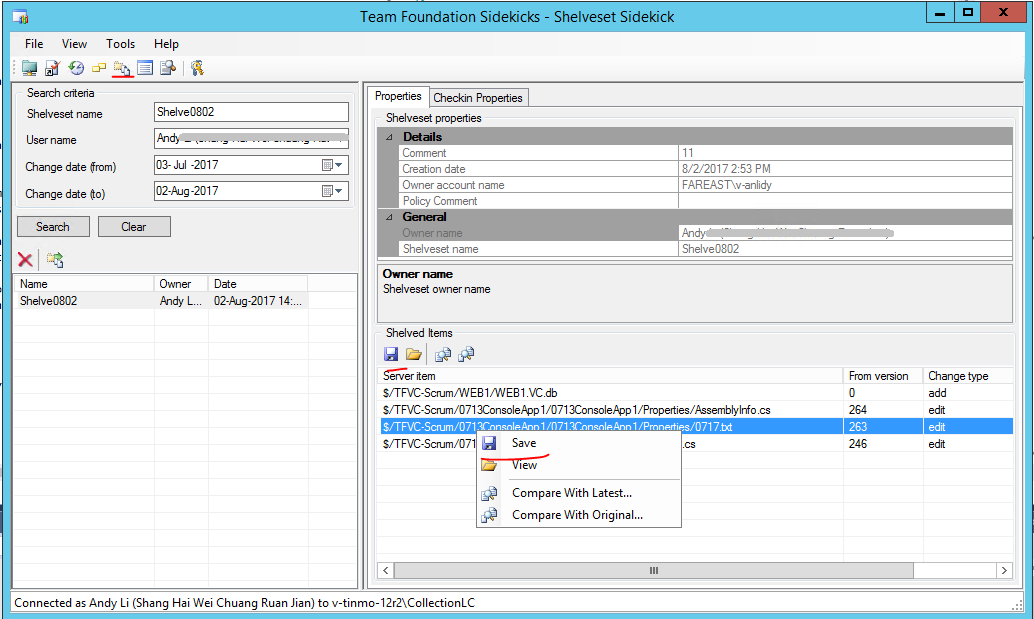Image resolution: width=1034 pixels, height=619 pixels.
Task: Open the magnifier-document Sidekick toolbar icon
Action: click(168, 68)
